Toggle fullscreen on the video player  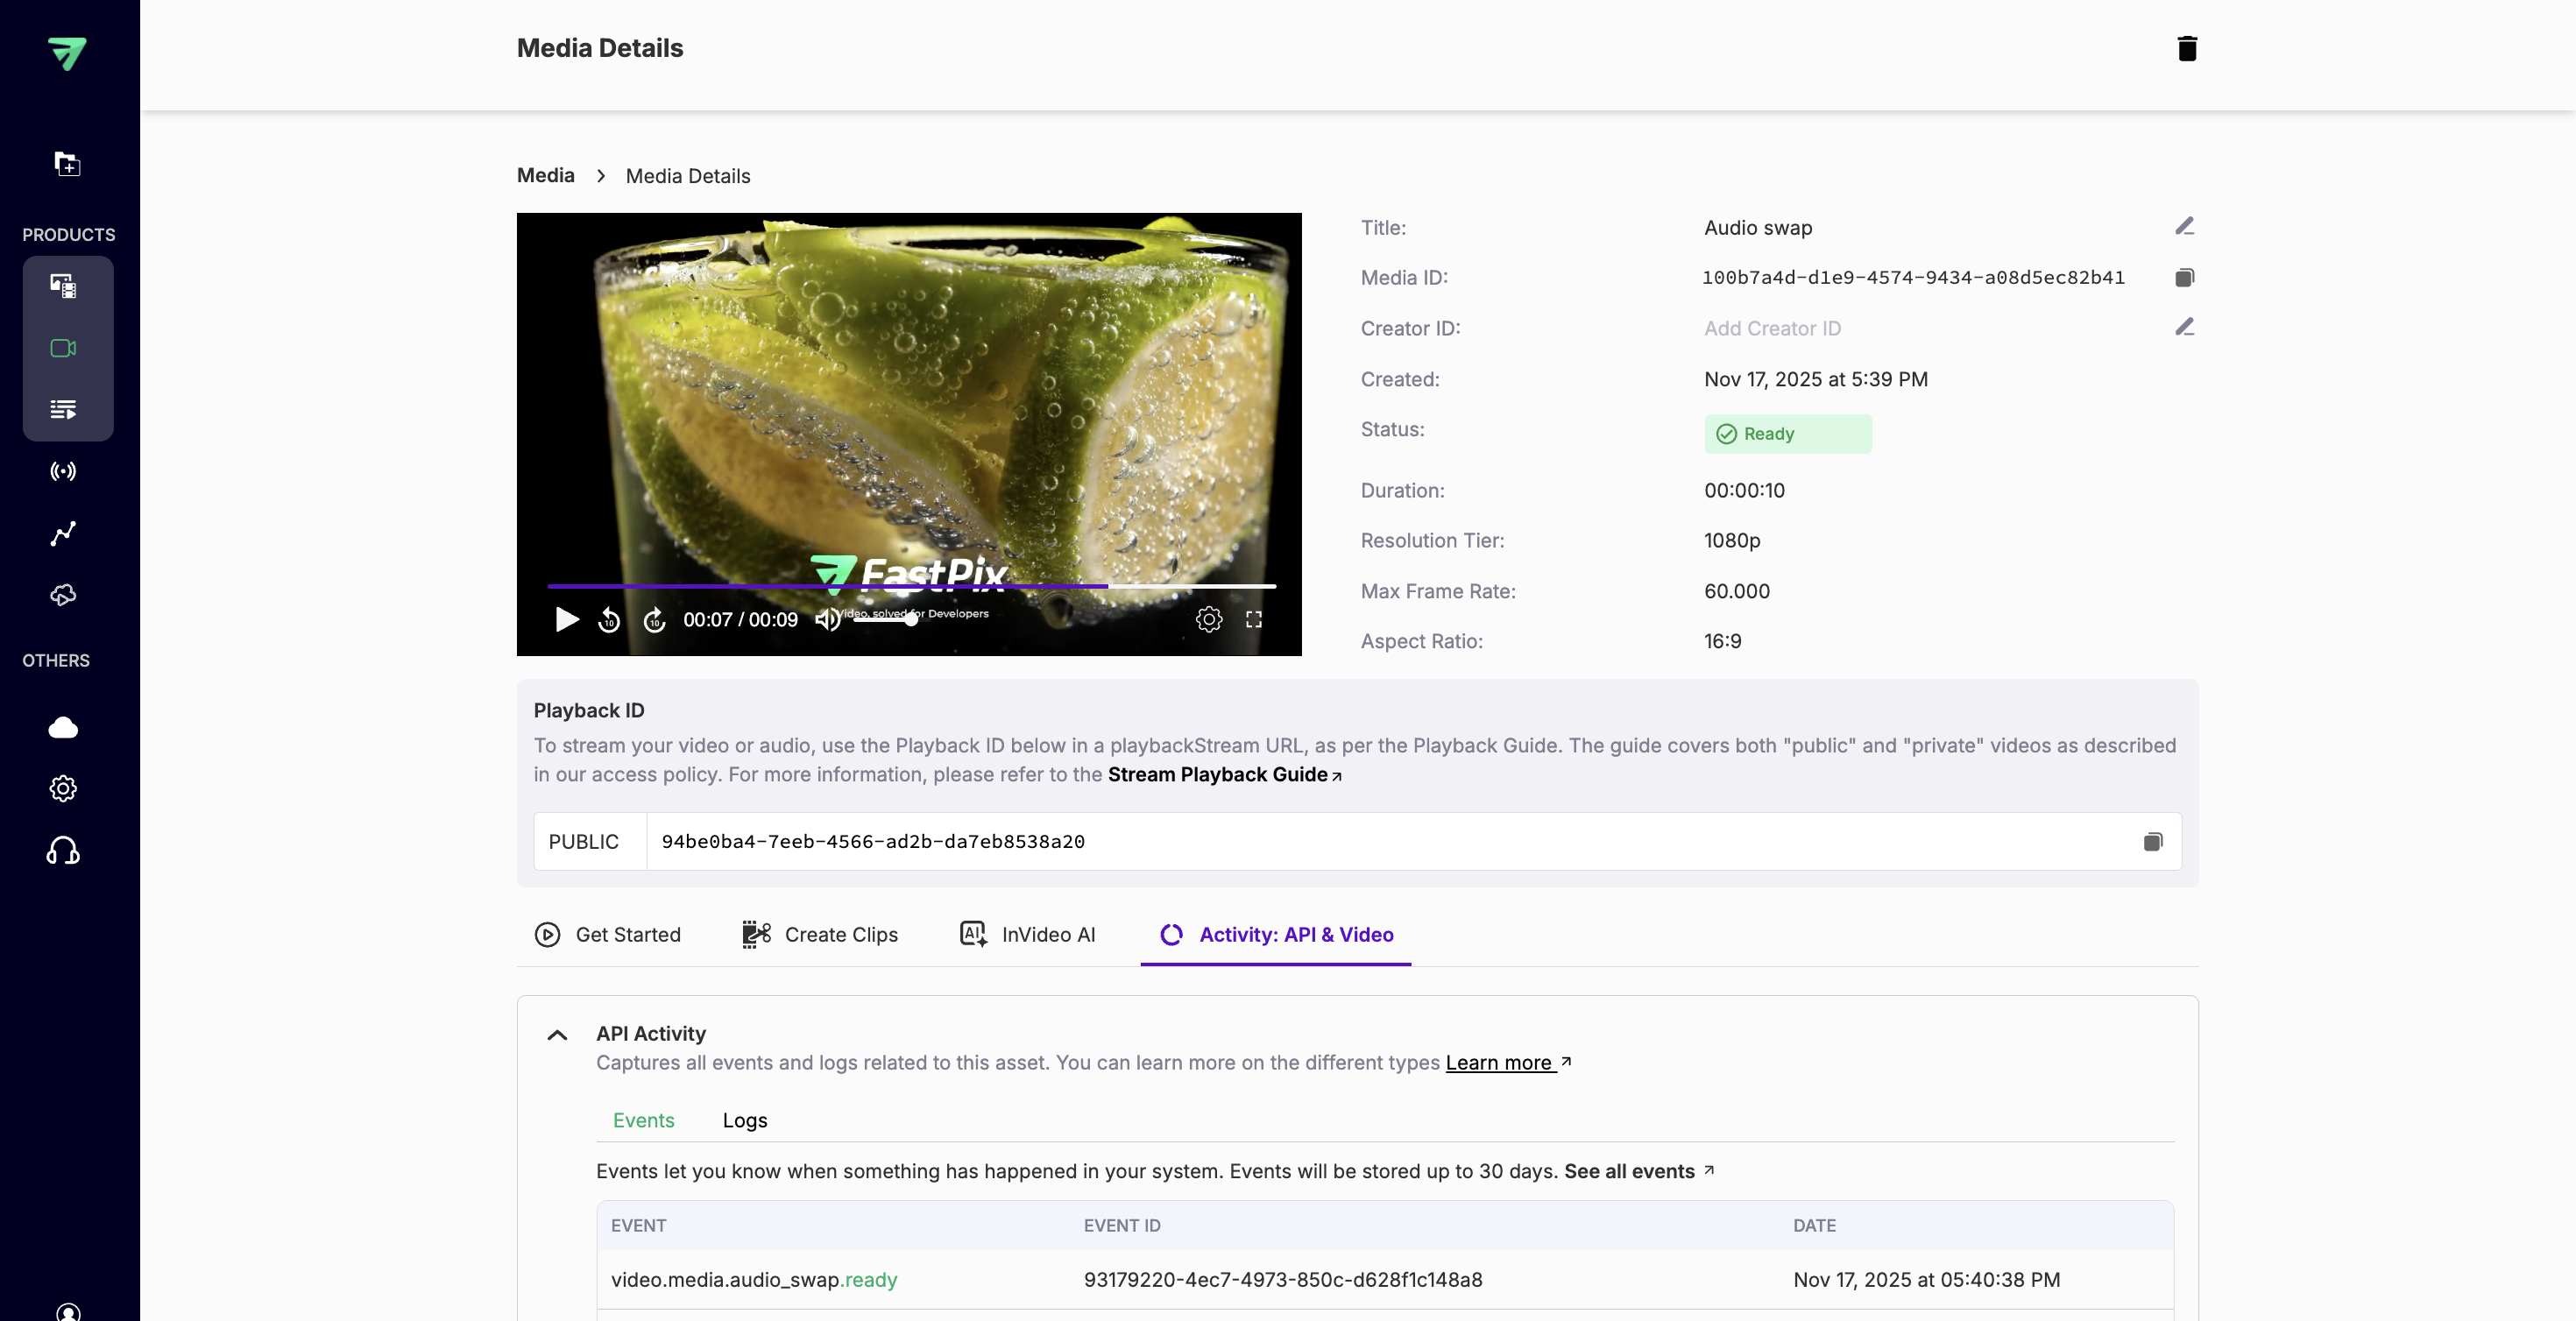[1253, 620]
